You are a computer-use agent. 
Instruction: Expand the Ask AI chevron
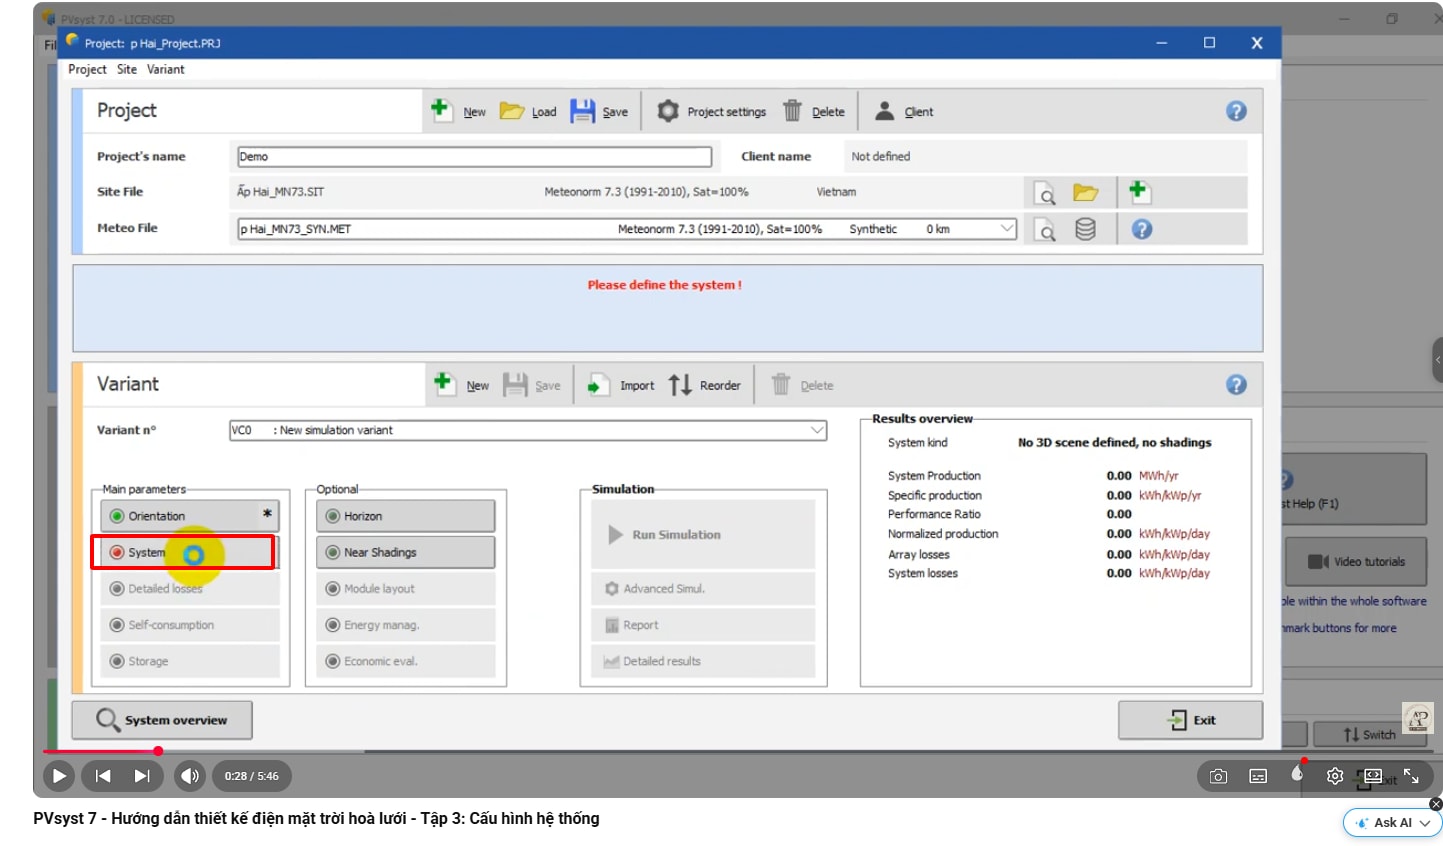pos(1425,823)
